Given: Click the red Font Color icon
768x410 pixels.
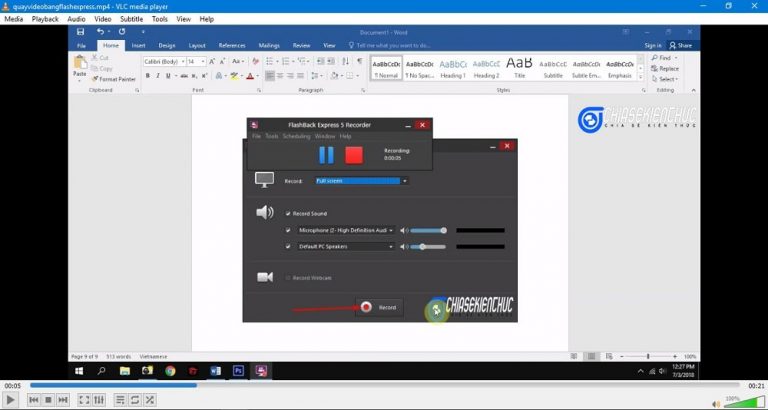Looking at the screenshot, I should [250, 76].
